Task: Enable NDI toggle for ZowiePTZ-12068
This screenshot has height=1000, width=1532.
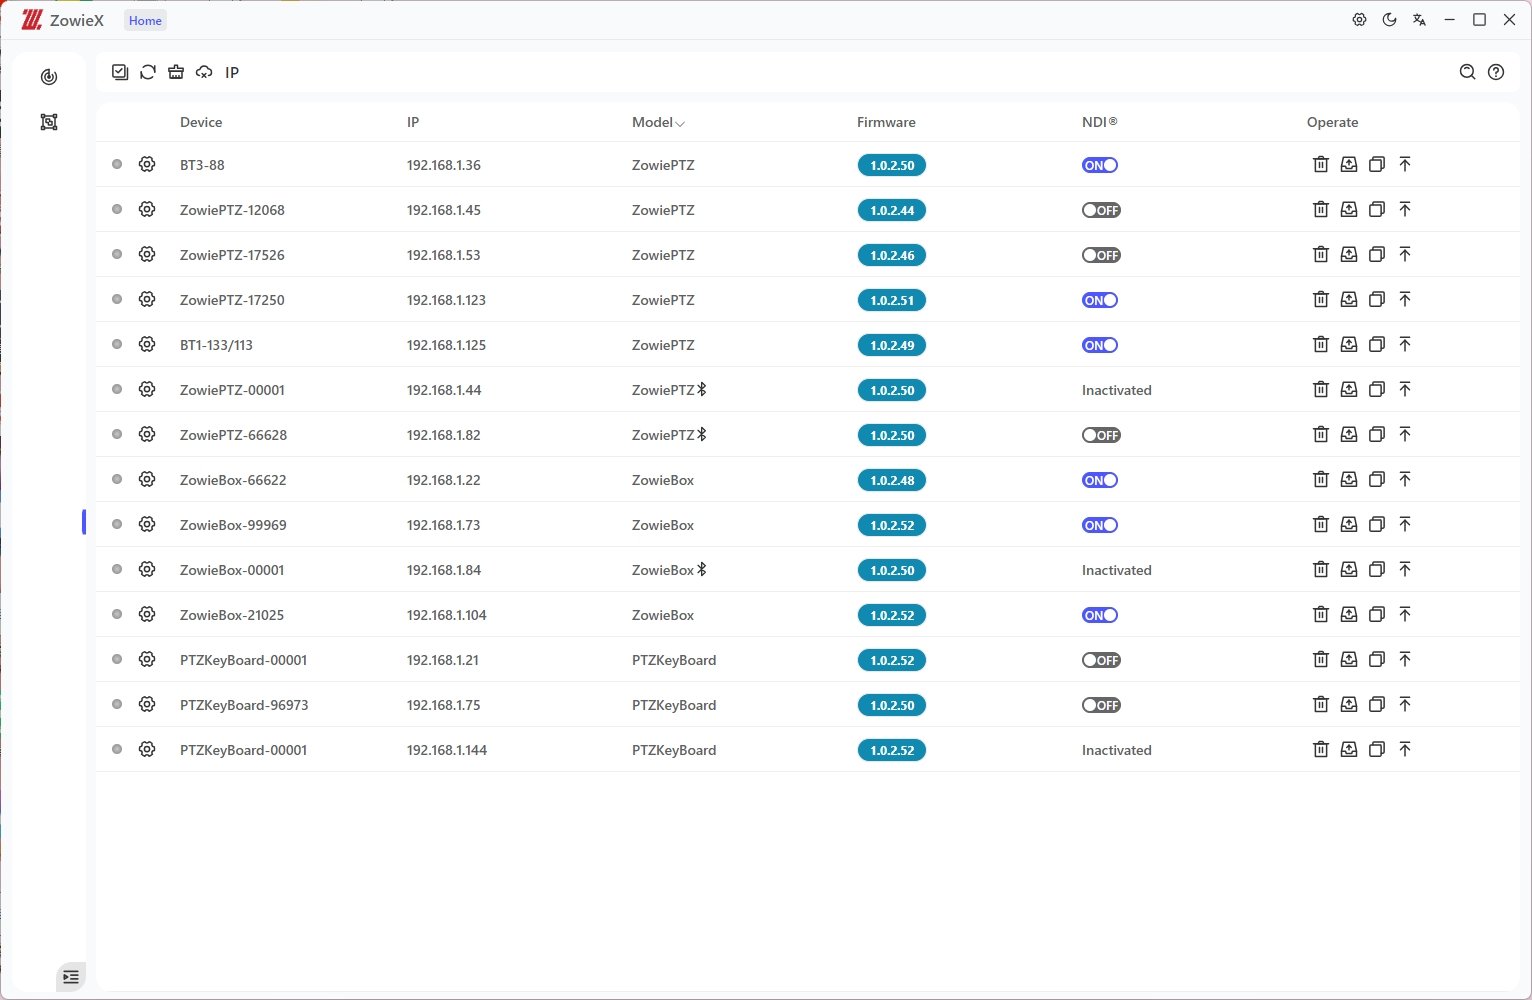Action: coord(1101,210)
